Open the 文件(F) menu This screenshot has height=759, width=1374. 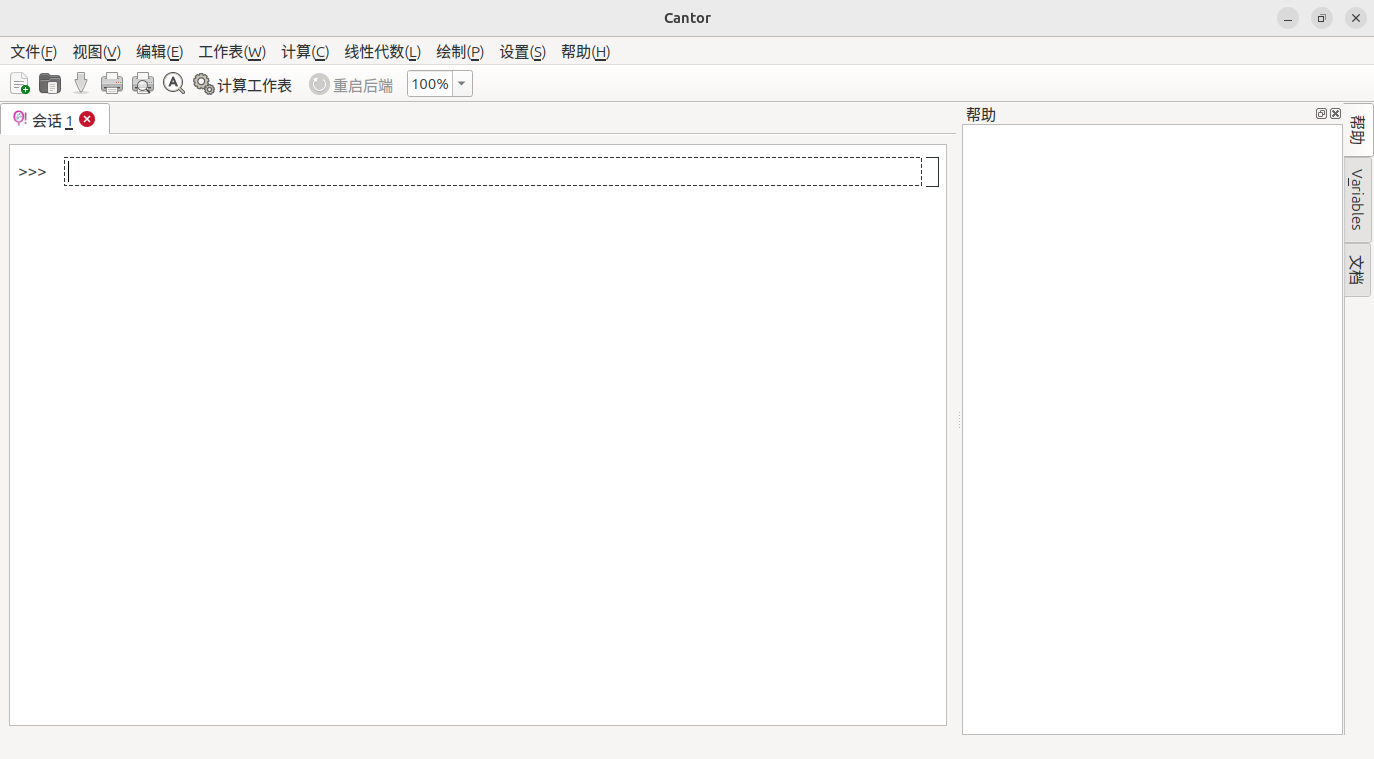pos(33,52)
